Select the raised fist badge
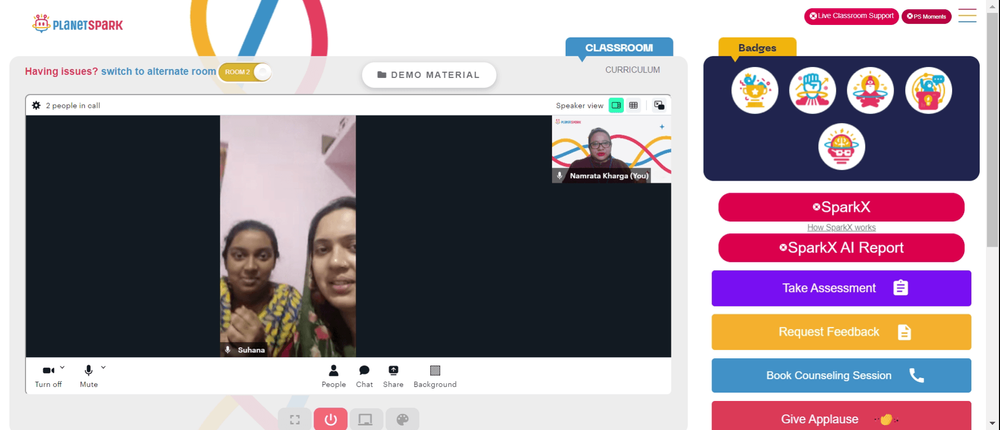1000x430 pixels. [x=812, y=91]
